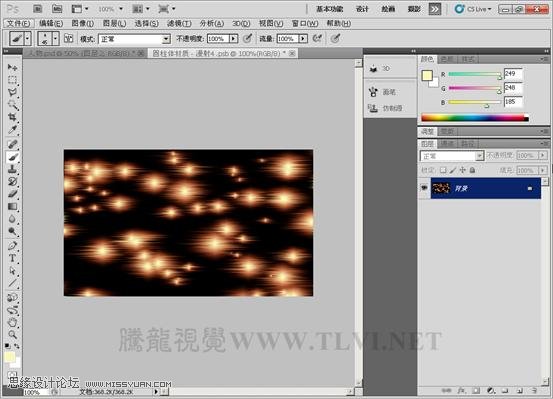Open the CS Live button

[473, 9]
